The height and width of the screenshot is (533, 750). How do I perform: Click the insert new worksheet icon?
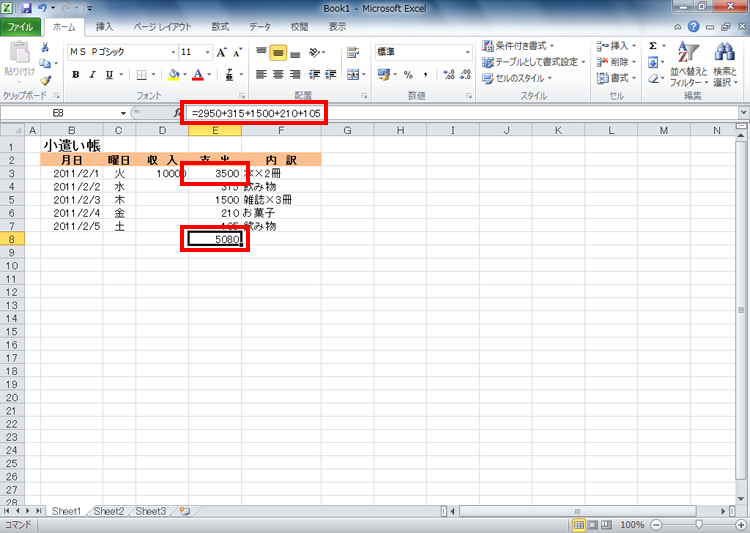(185, 511)
